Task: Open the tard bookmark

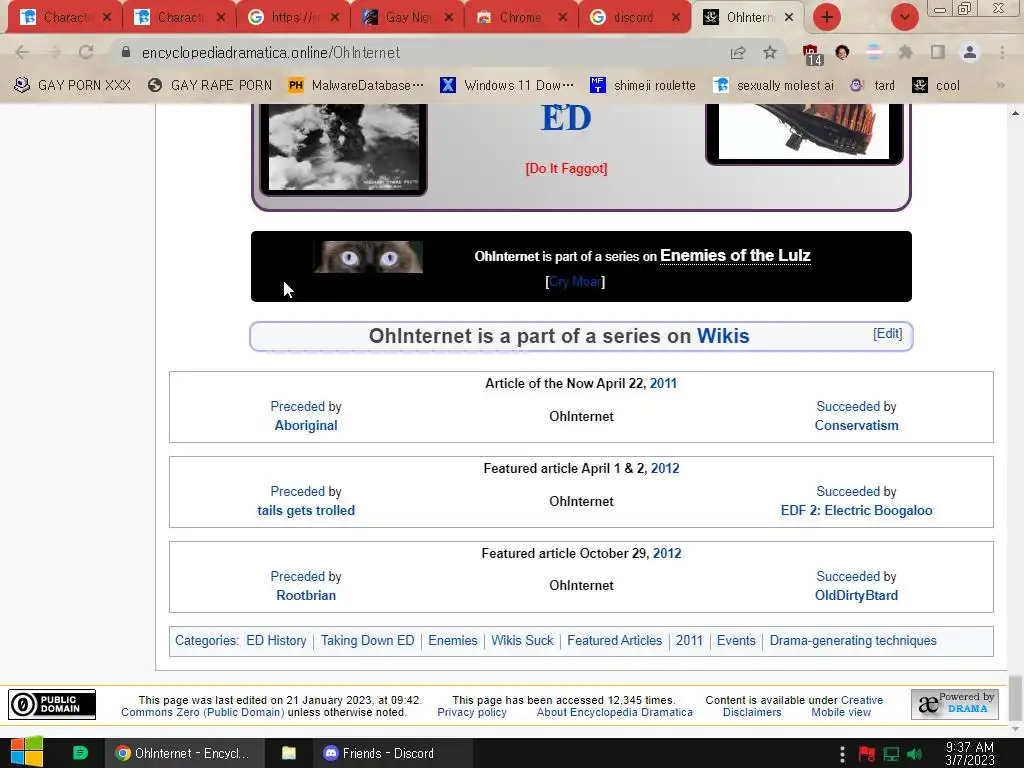Action: coord(872,85)
